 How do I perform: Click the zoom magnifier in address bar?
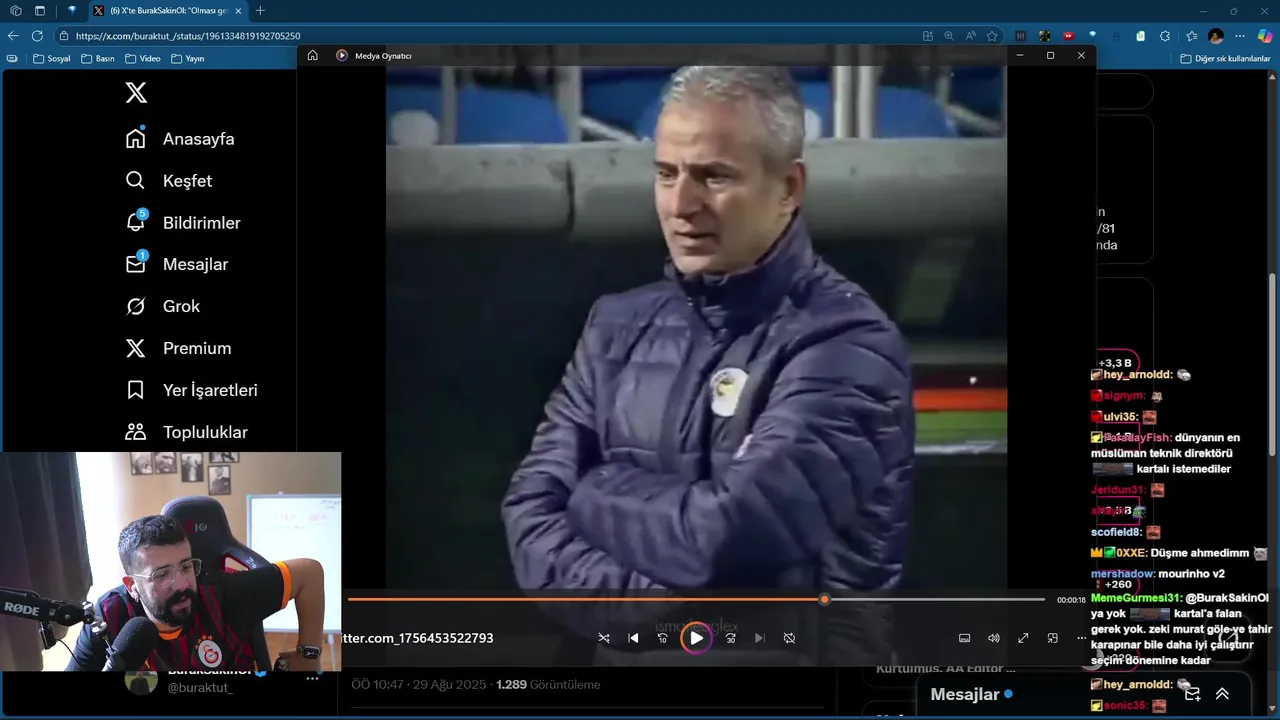point(949,36)
